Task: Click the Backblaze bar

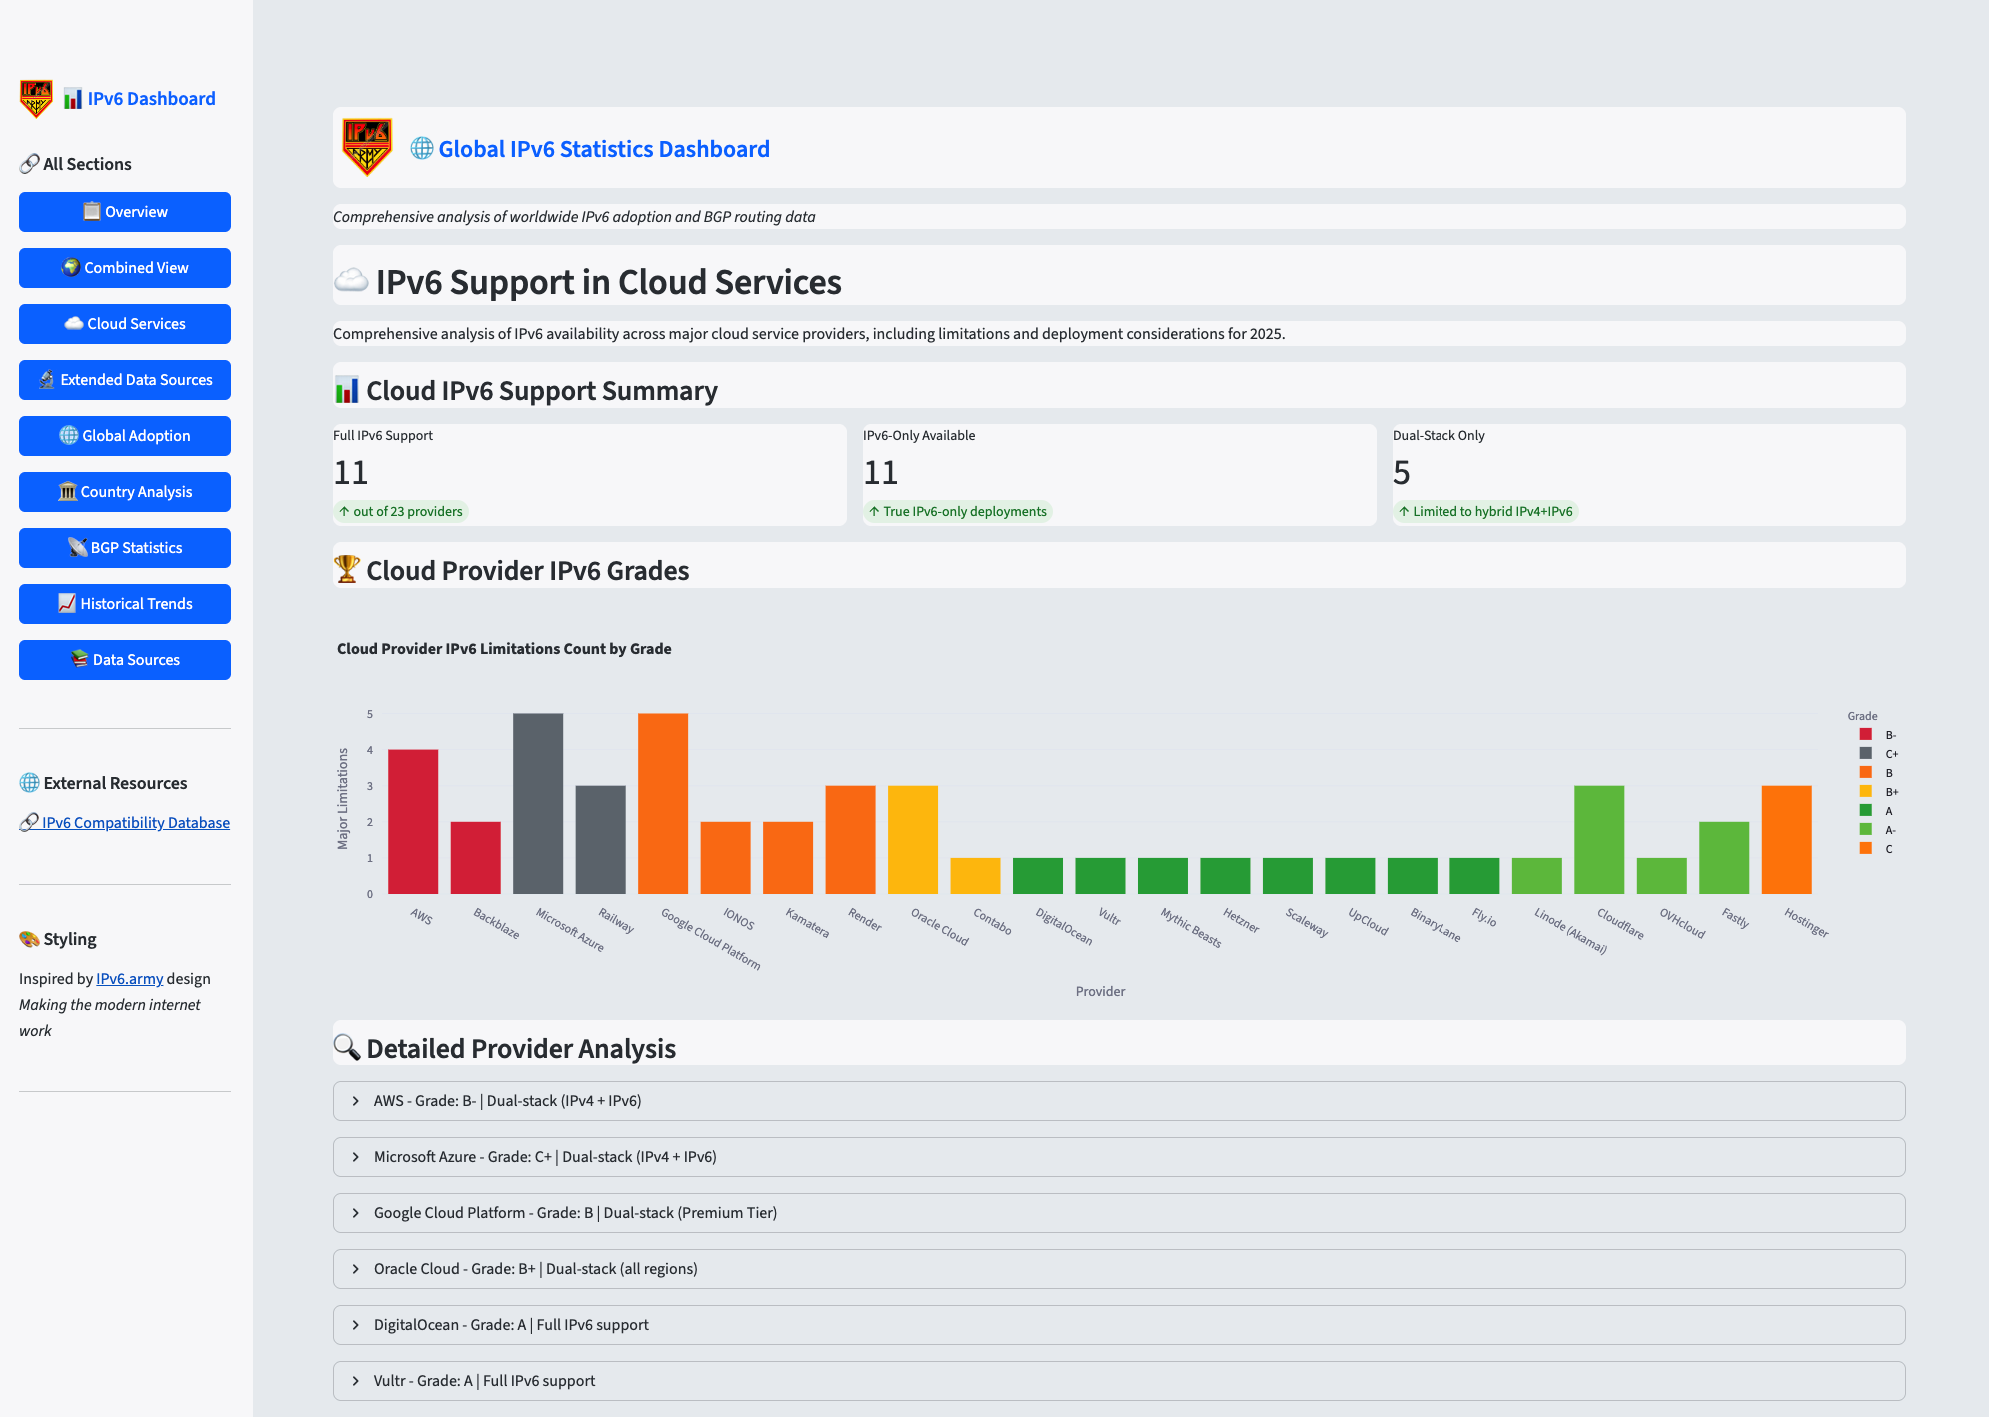Action: coord(476,858)
